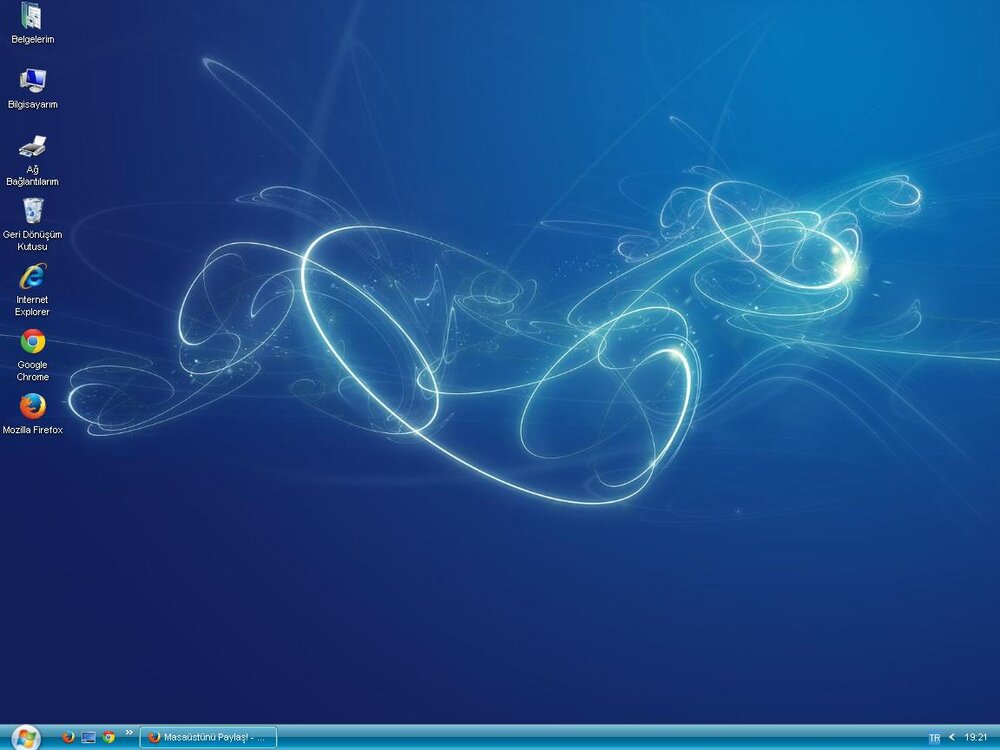Click the 'Belgelerim' label text
This screenshot has height=750, width=1000.
click(x=32, y=40)
